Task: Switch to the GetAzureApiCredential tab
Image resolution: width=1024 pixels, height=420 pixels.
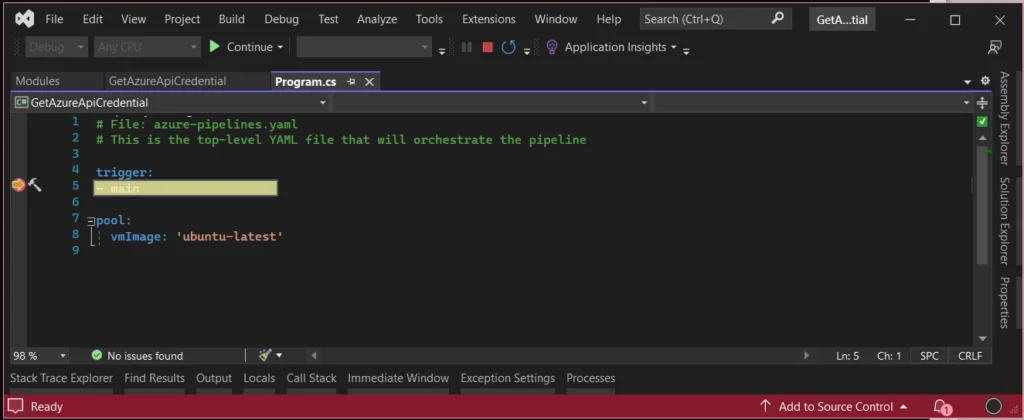Action: point(167,81)
